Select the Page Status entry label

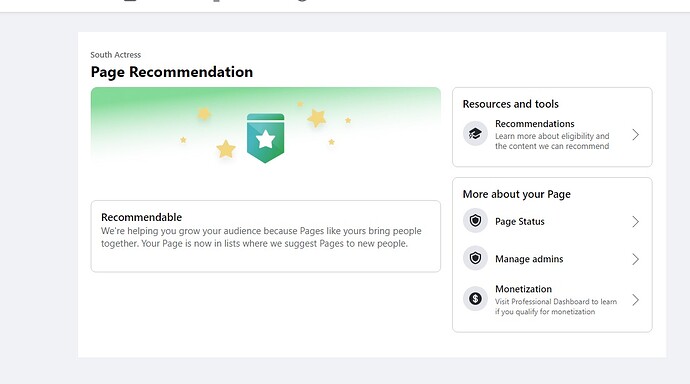click(520, 222)
